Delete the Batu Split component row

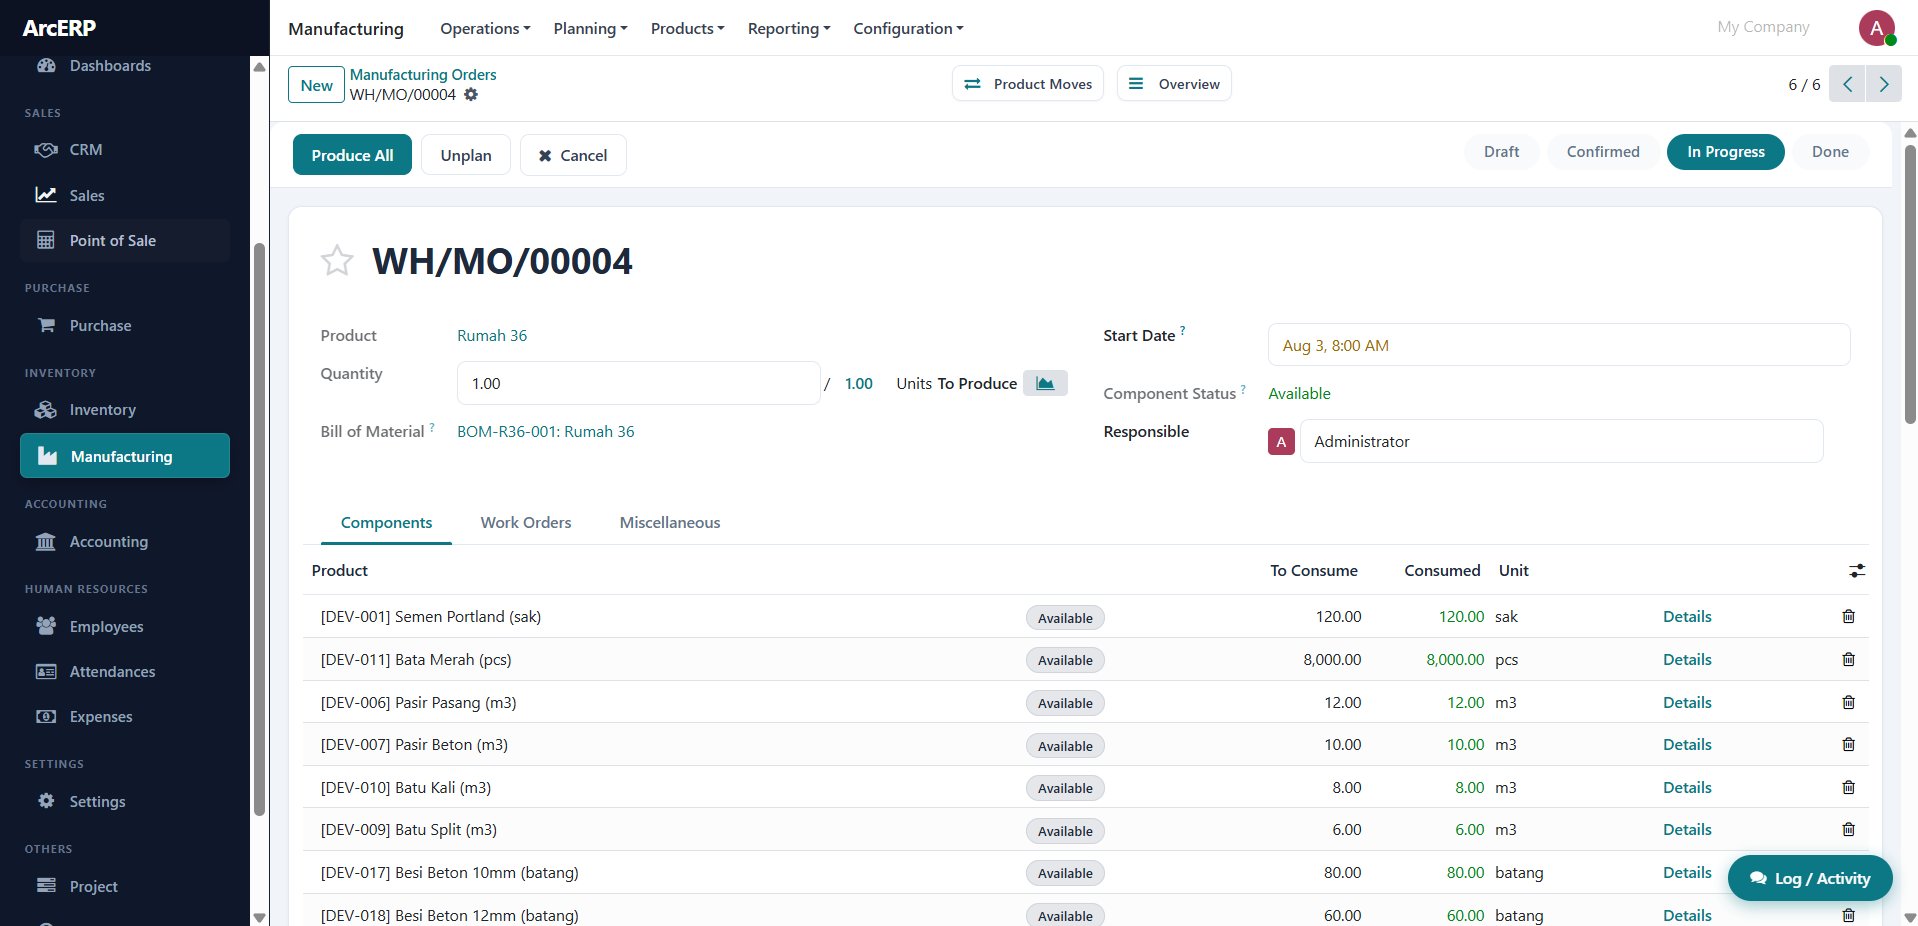click(x=1849, y=830)
